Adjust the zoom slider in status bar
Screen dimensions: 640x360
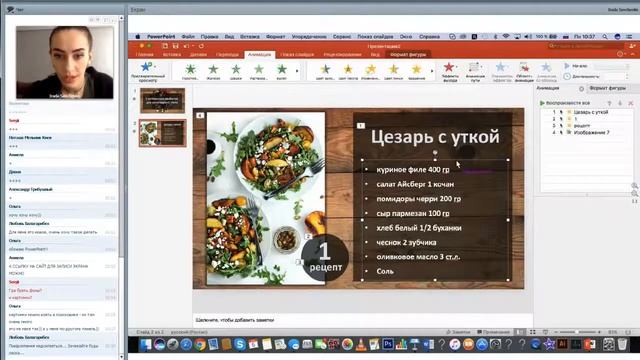[576, 332]
